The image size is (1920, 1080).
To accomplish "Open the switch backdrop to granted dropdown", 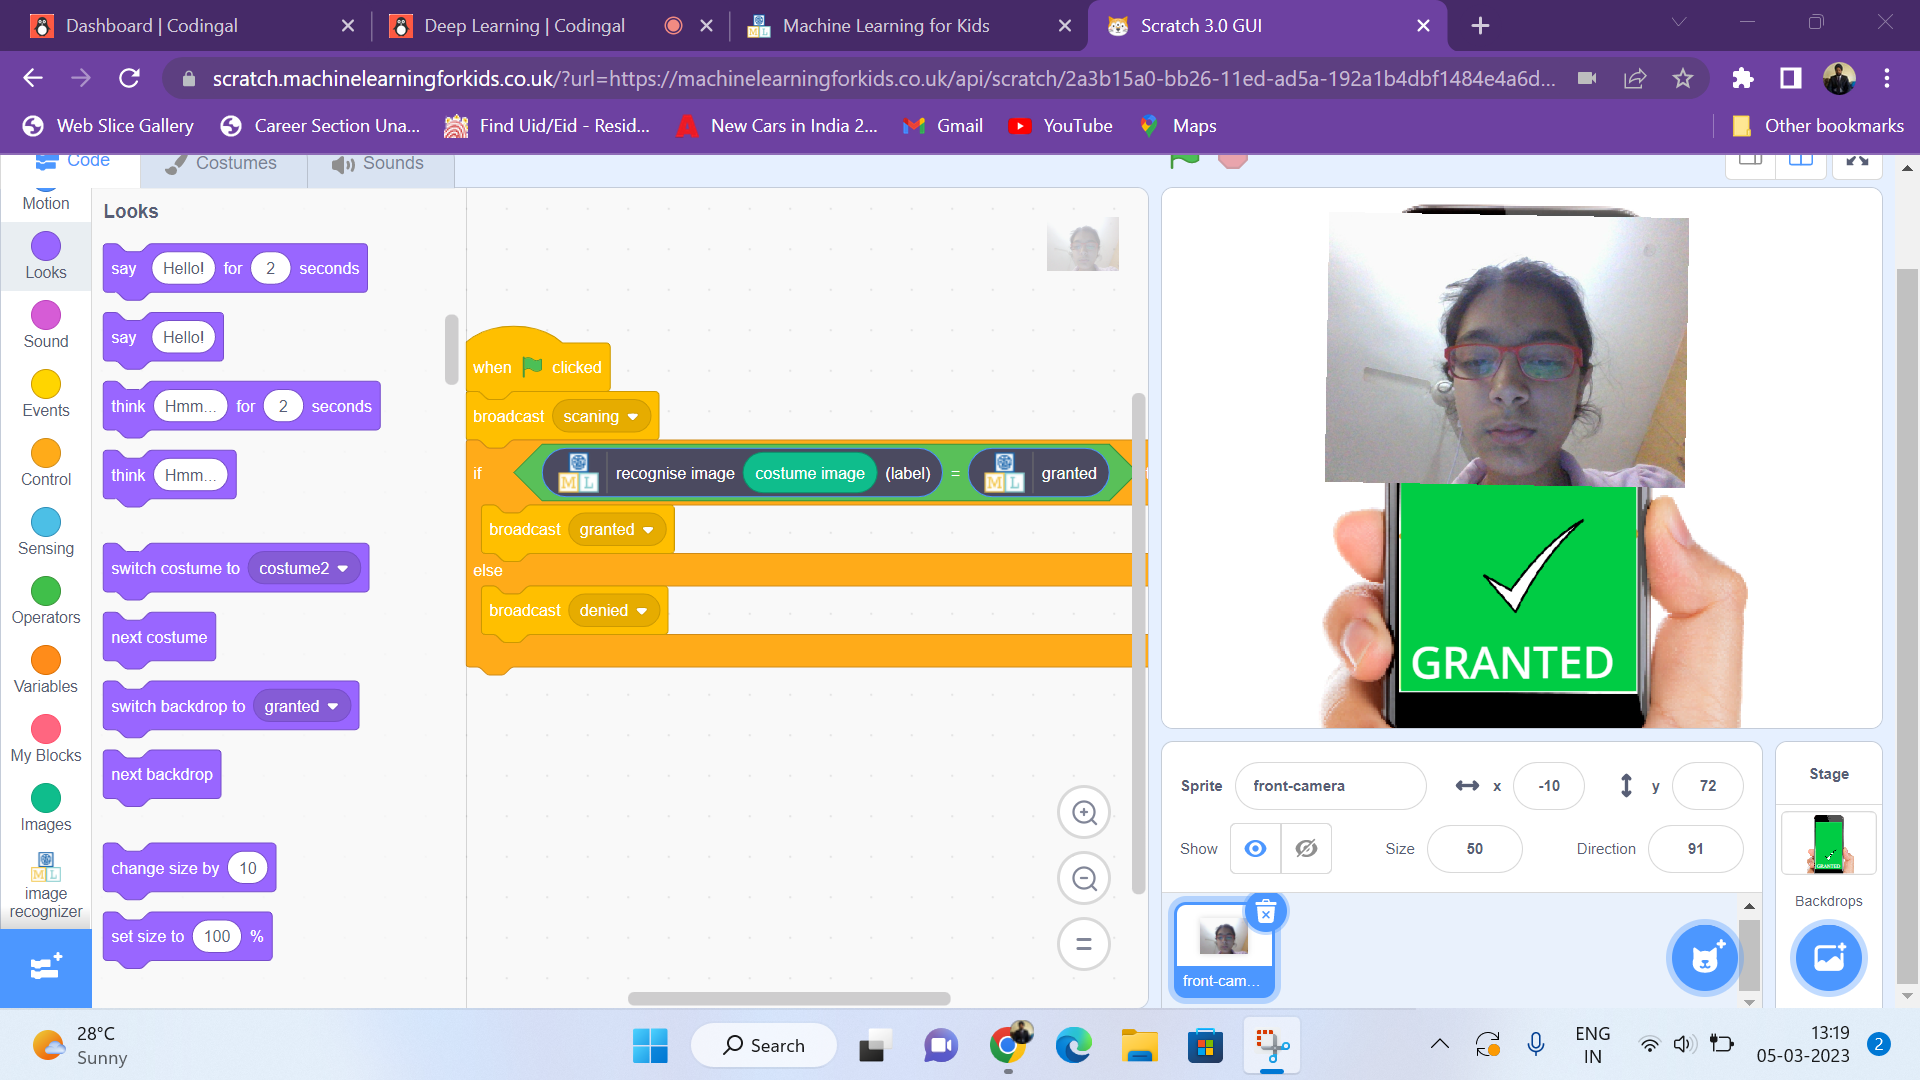I will coord(332,707).
